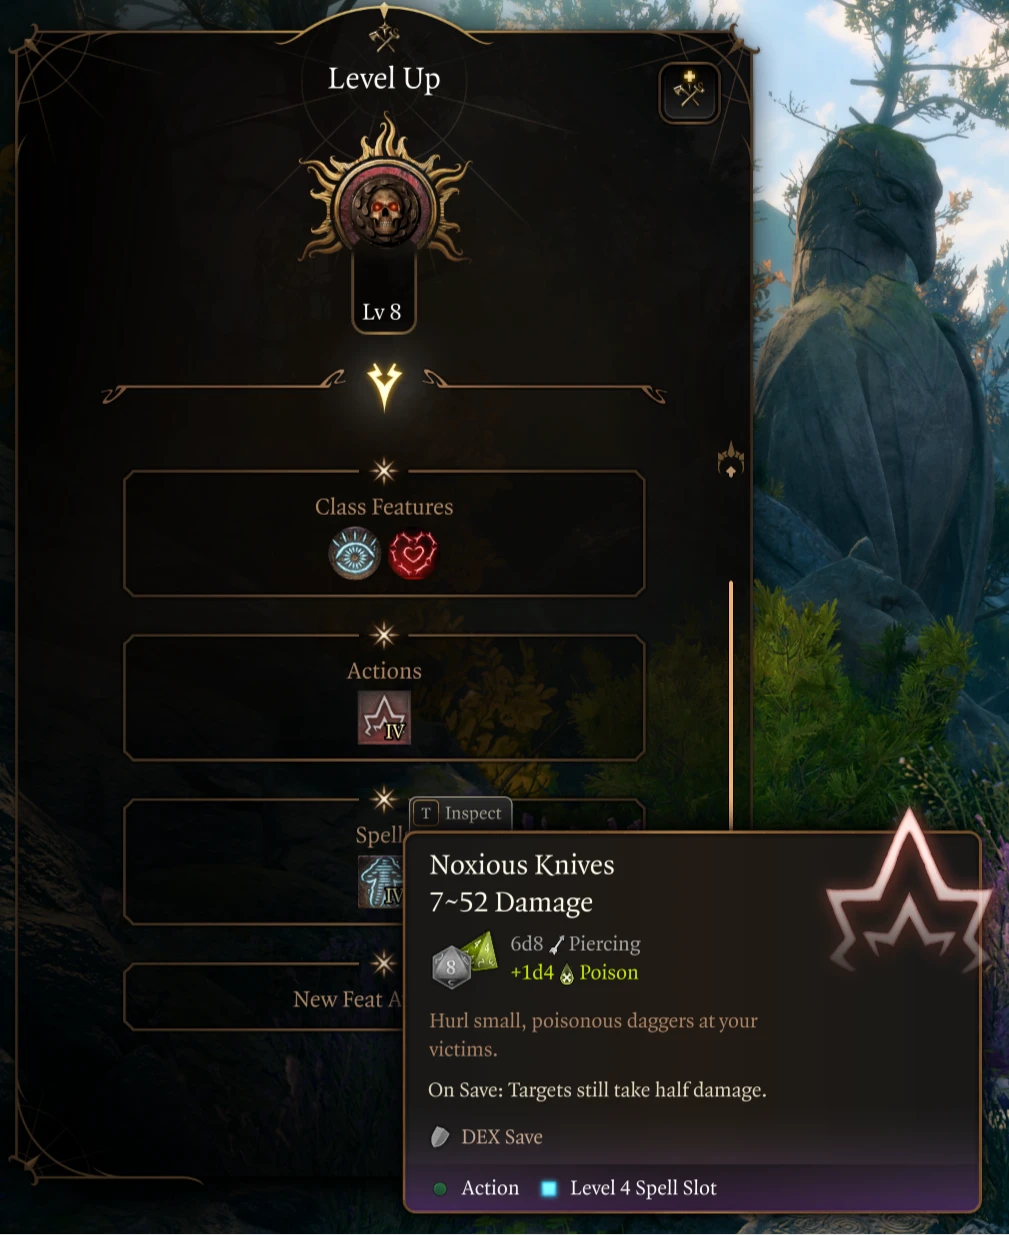Click the crossed axes emblem above Level Up
This screenshot has width=1009, height=1235.
click(x=384, y=38)
